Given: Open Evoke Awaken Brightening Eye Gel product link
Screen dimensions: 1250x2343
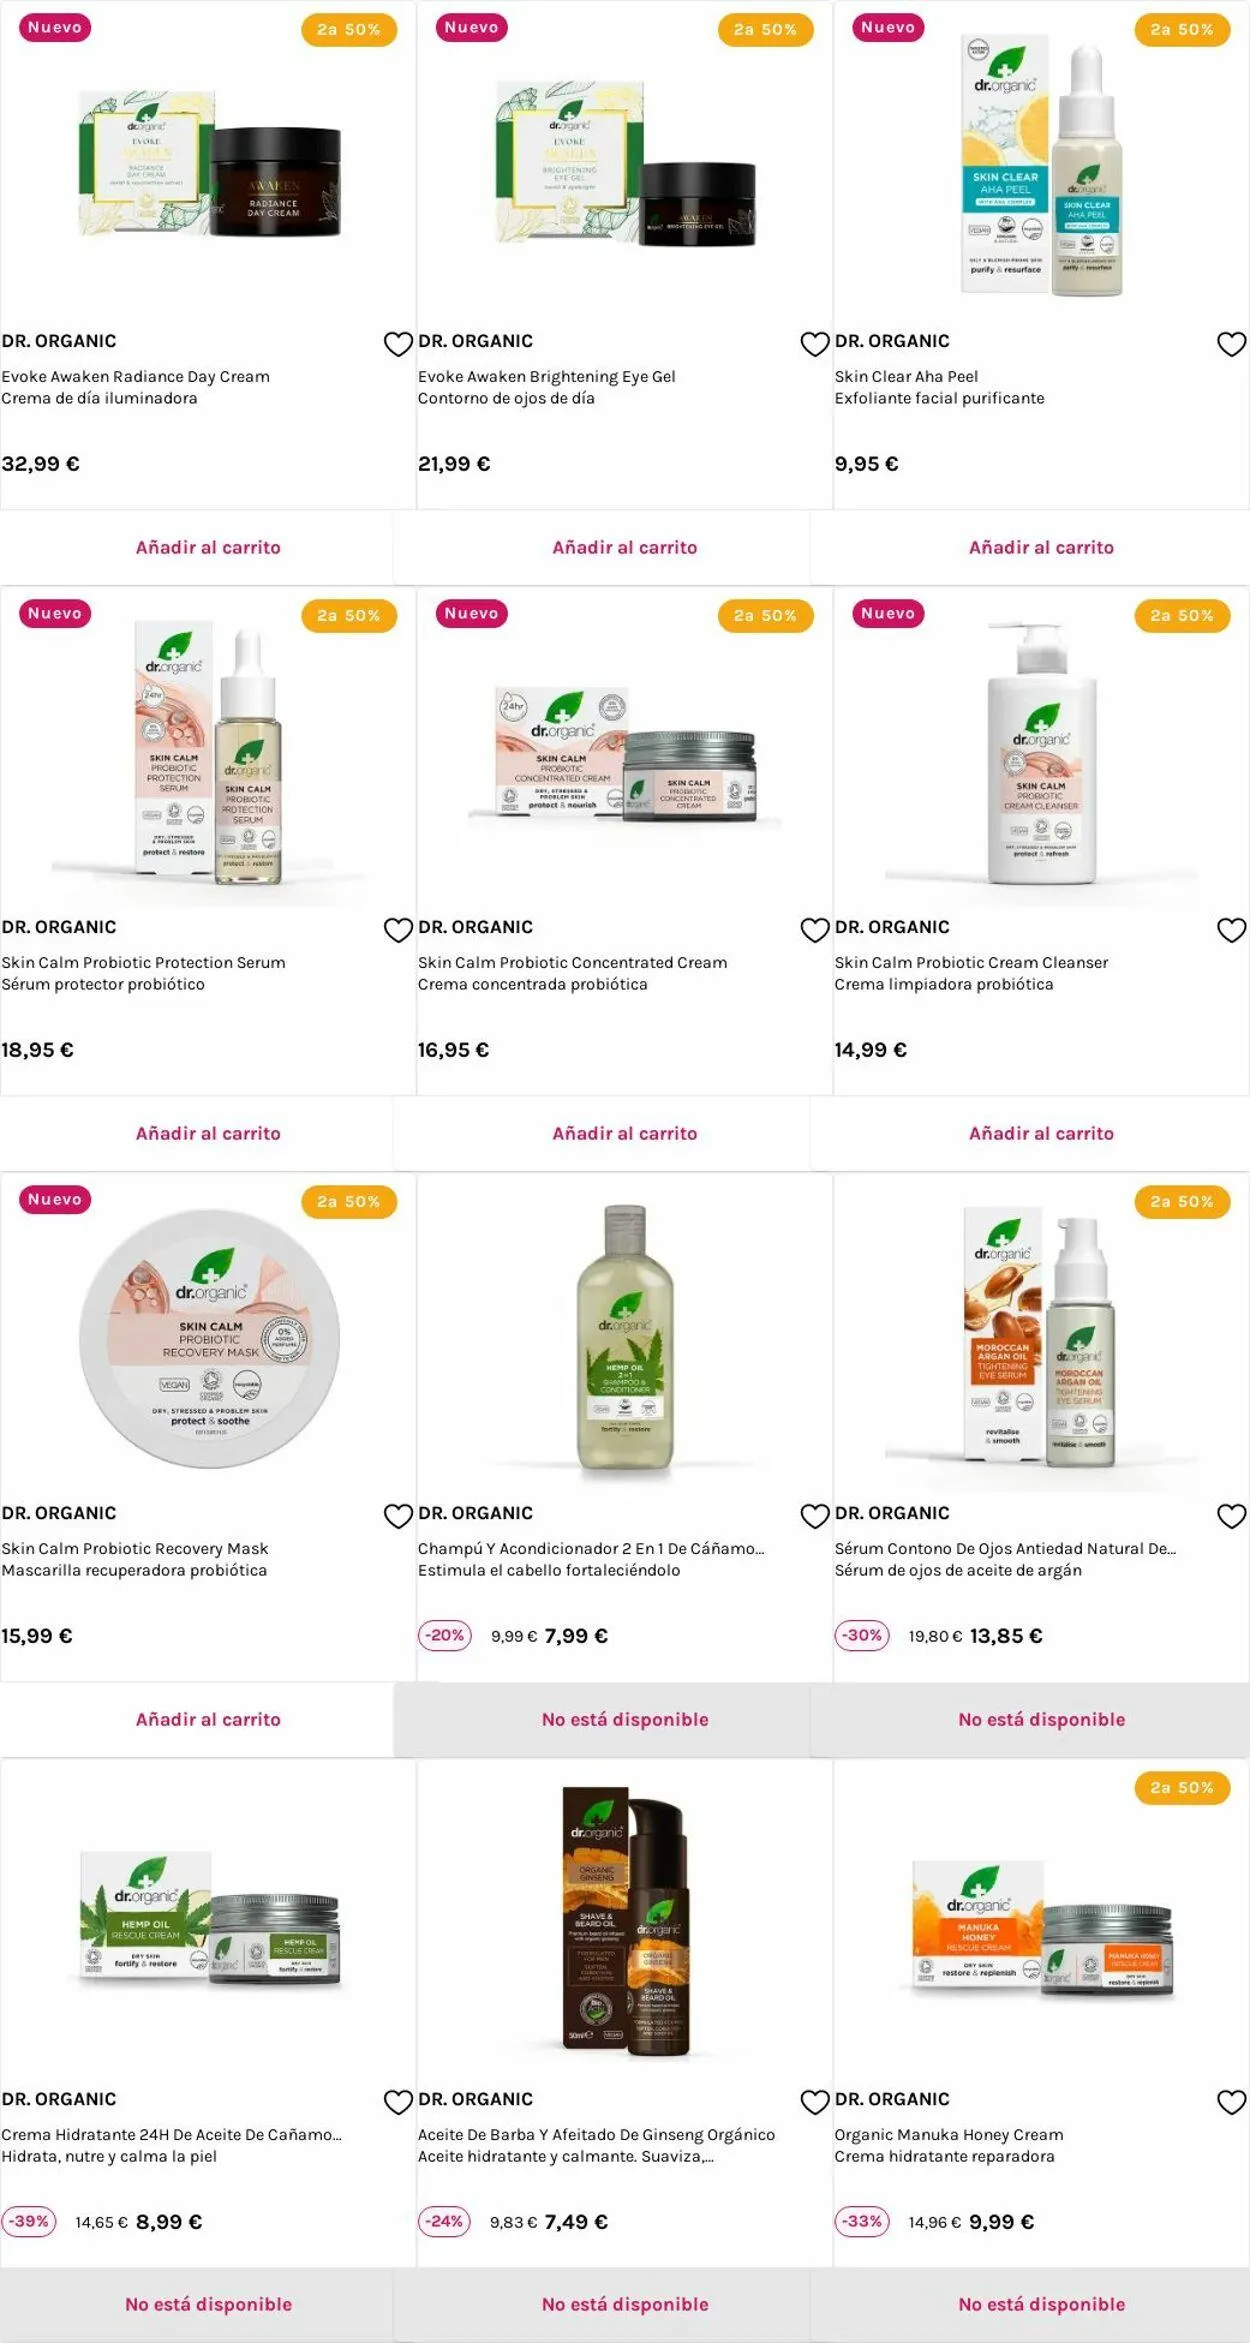Looking at the screenshot, I should point(547,376).
